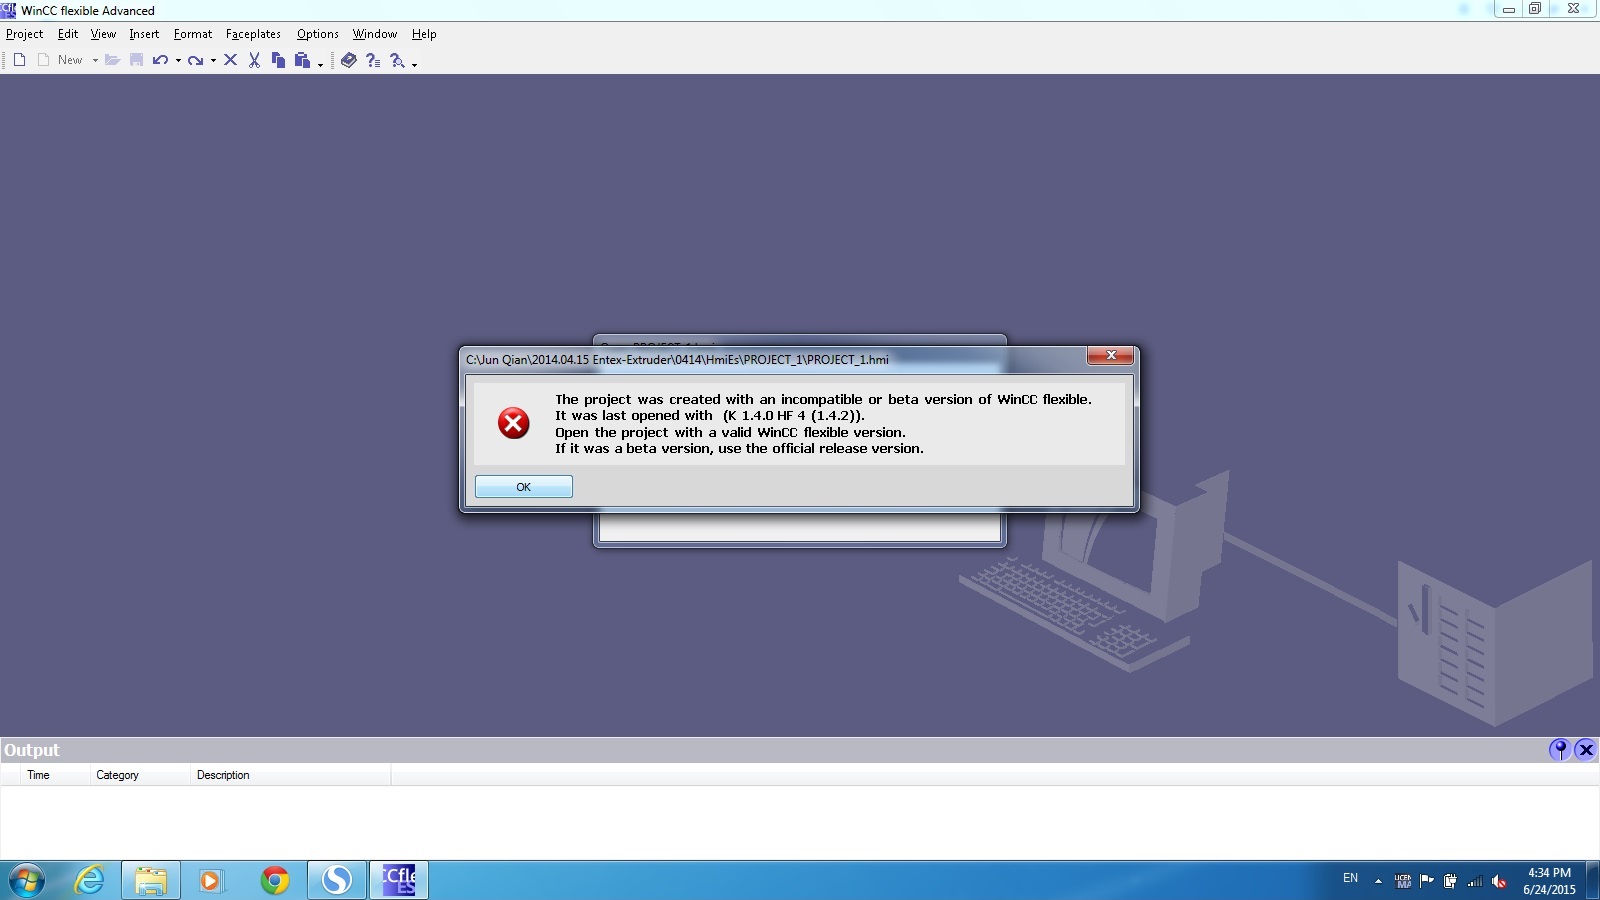
Task: Open the Window menu
Action: coord(375,34)
